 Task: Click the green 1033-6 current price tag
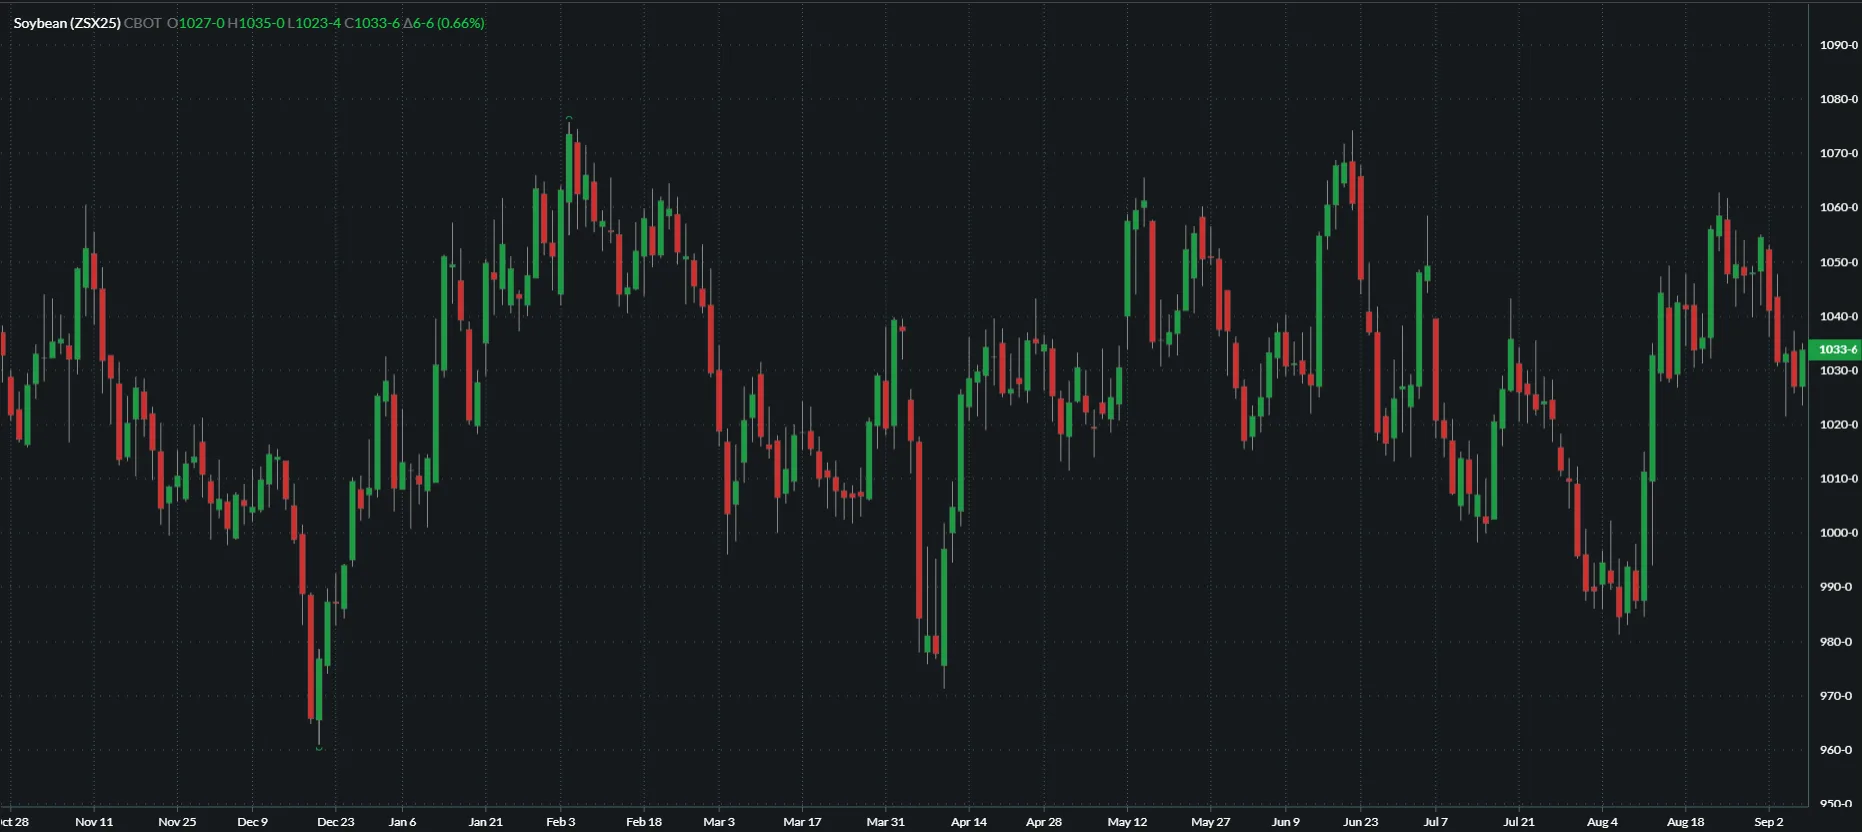[1836, 349]
